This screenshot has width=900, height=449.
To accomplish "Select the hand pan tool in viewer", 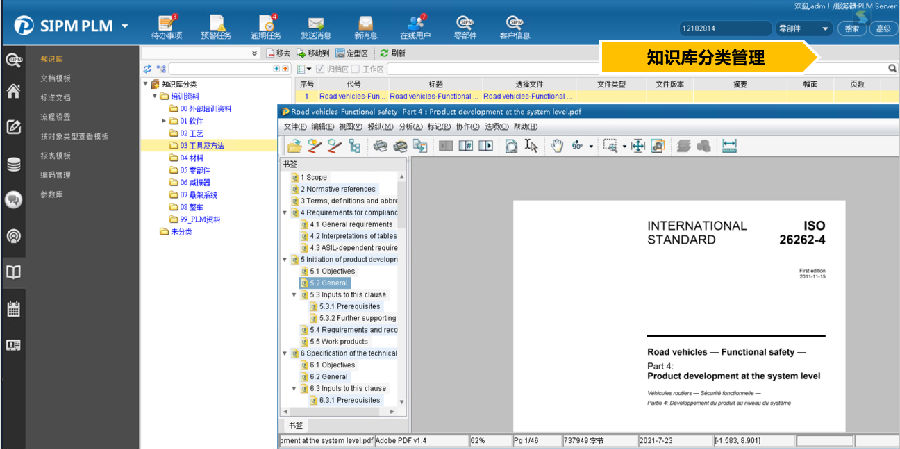I will (557, 146).
